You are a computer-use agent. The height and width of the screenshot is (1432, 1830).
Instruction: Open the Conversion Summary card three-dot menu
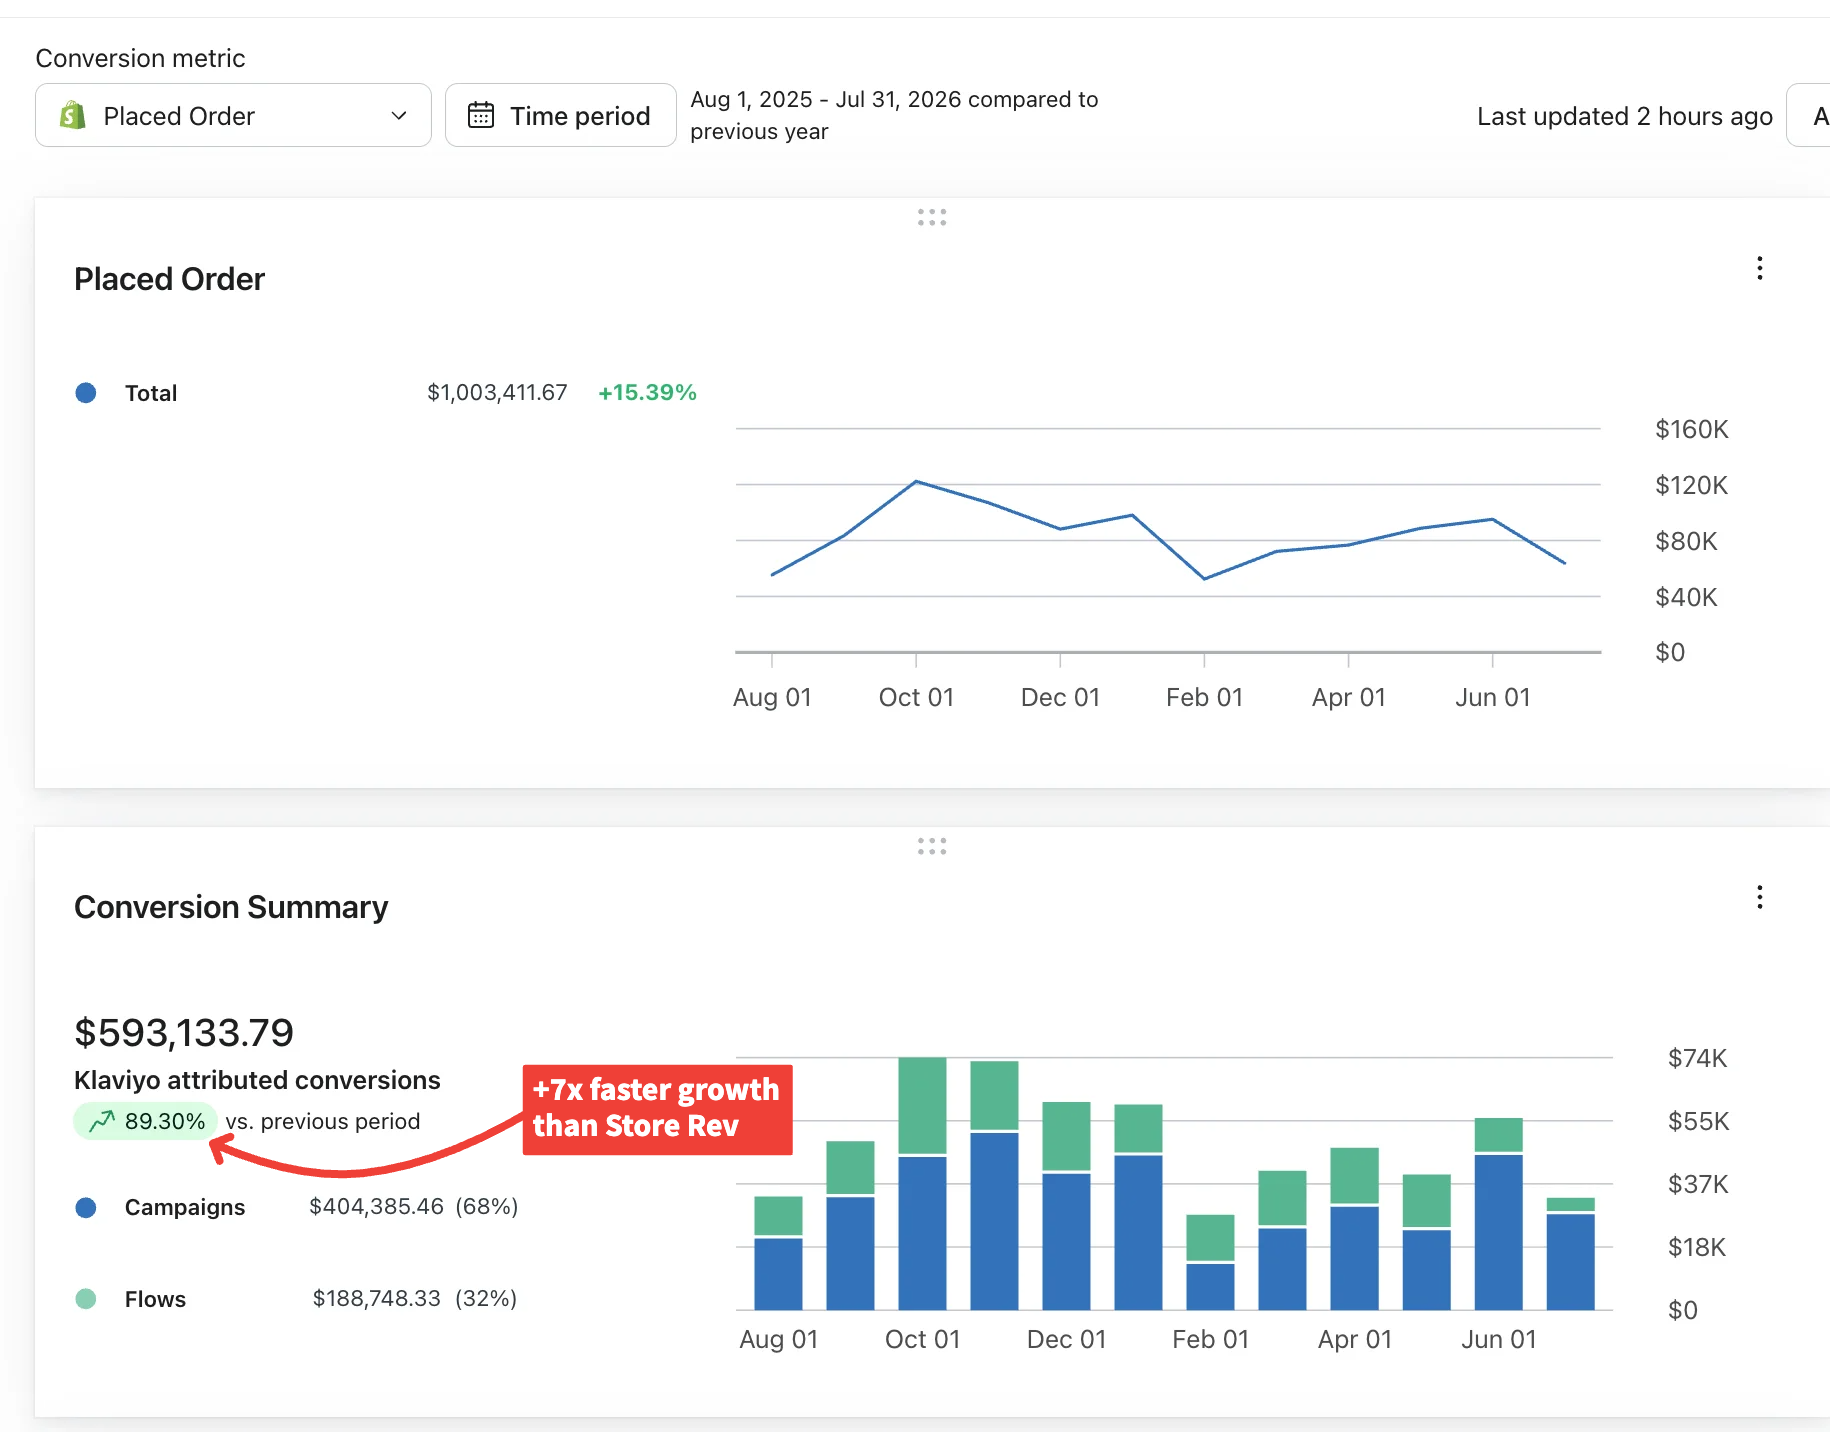pos(1759,897)
